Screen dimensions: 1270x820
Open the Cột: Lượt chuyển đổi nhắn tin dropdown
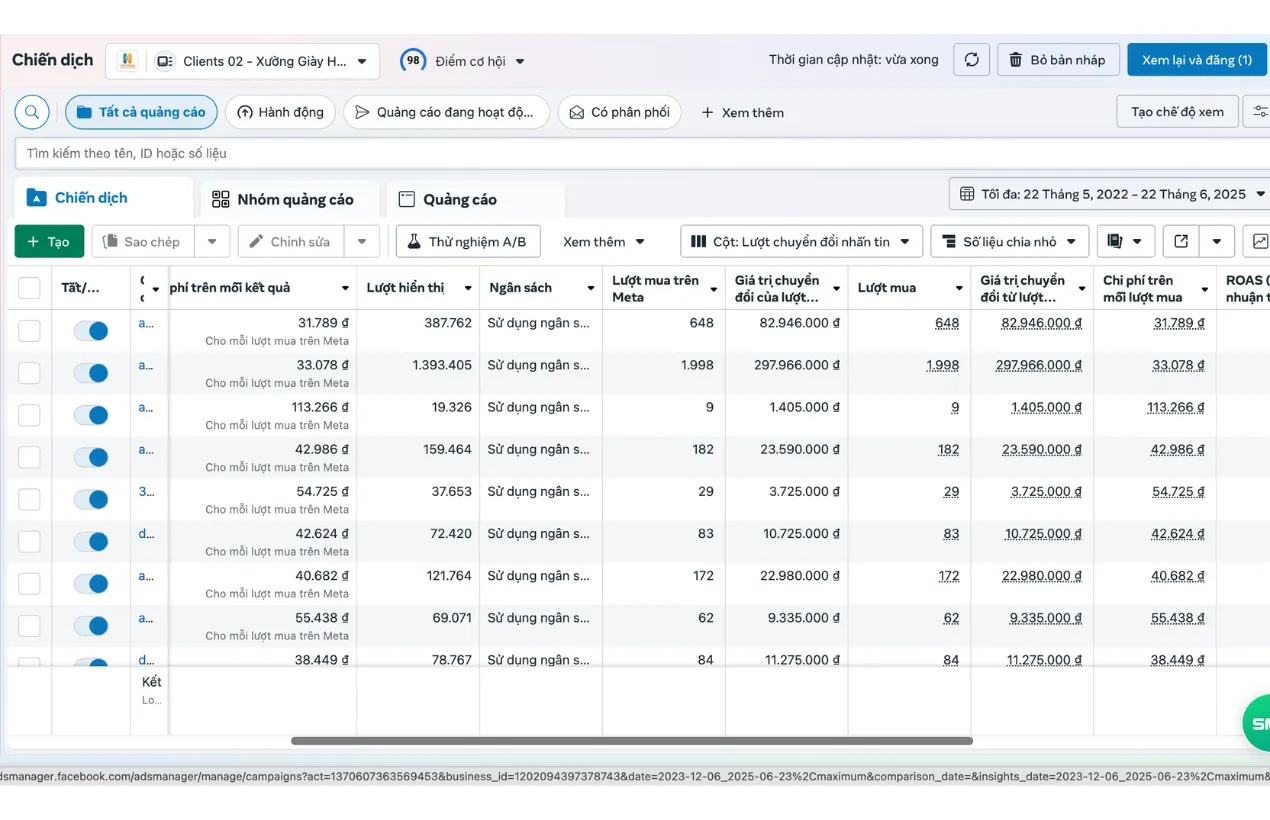coord(801,241)
